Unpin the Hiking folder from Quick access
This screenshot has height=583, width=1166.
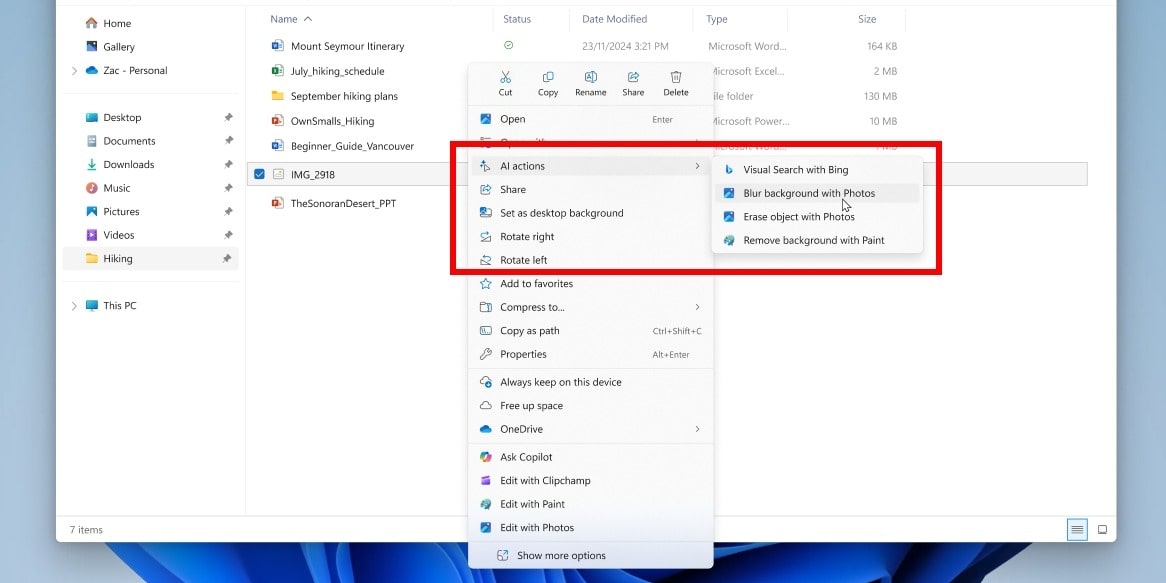tap(228, 258)
